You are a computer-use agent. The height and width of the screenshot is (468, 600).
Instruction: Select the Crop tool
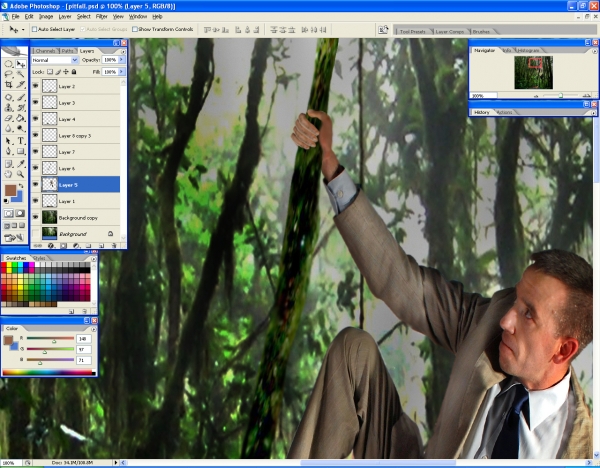(8, 85)
